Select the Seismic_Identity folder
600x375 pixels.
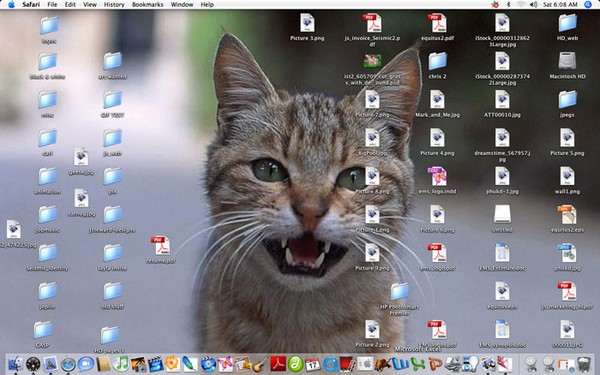[x=47, y=253]
